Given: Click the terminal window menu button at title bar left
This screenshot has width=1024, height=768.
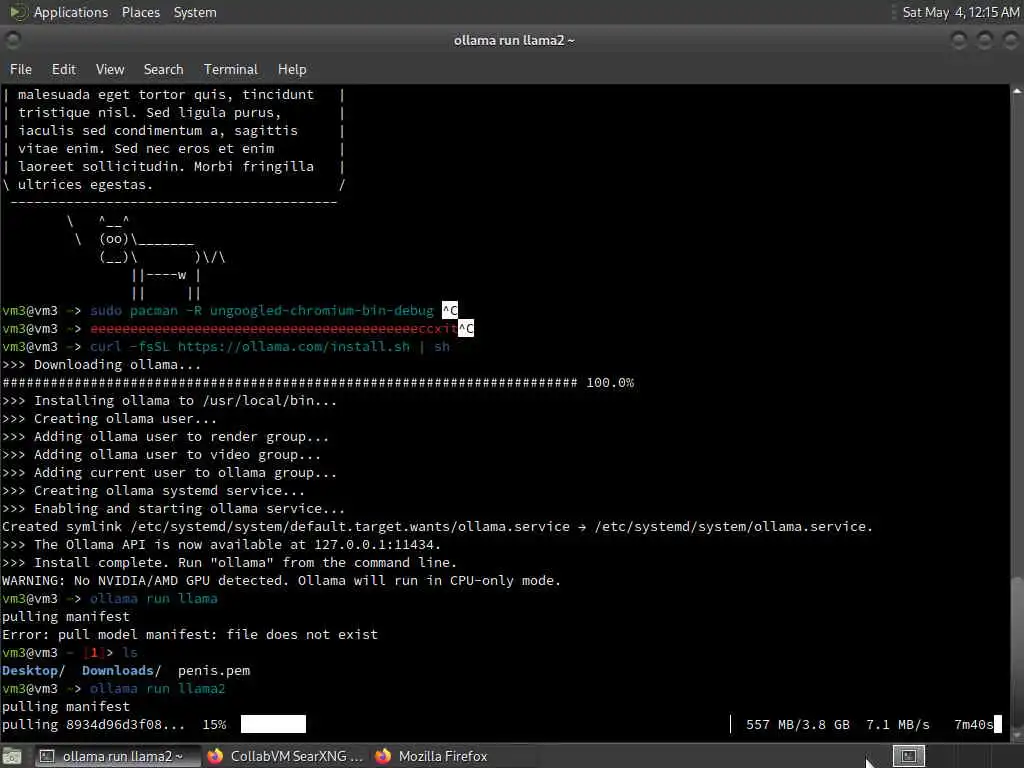Looking at the screenshot, I should tap(12, 40).
